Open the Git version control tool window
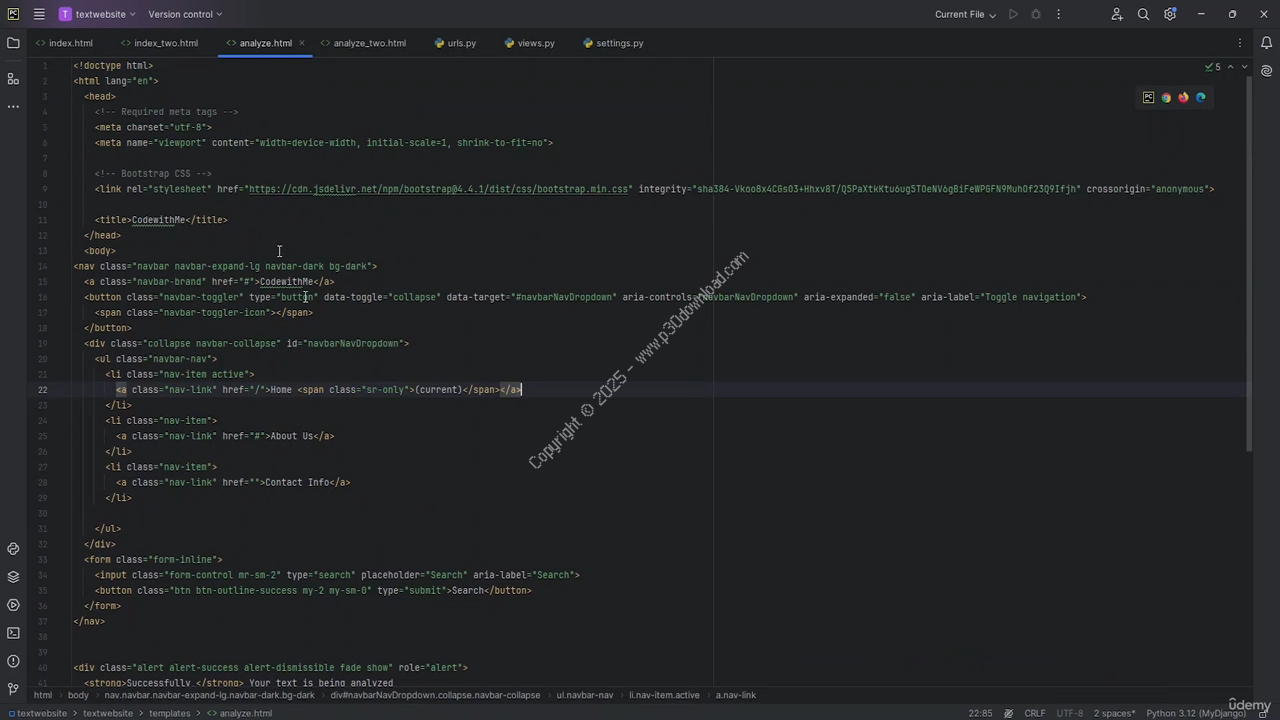This screenshot has width=1280, height=720. [13, 689]
